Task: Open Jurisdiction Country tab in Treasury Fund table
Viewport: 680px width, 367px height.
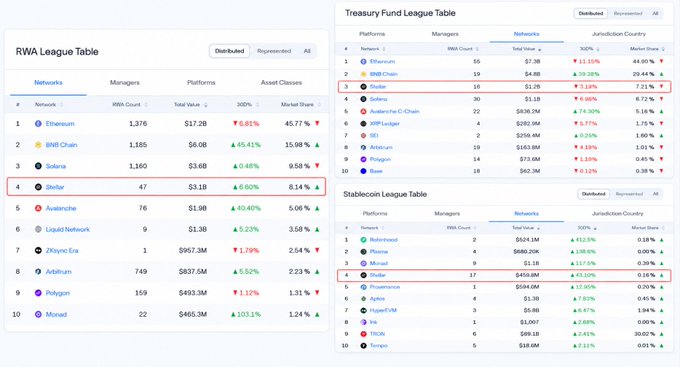Action: pos(619,34)
